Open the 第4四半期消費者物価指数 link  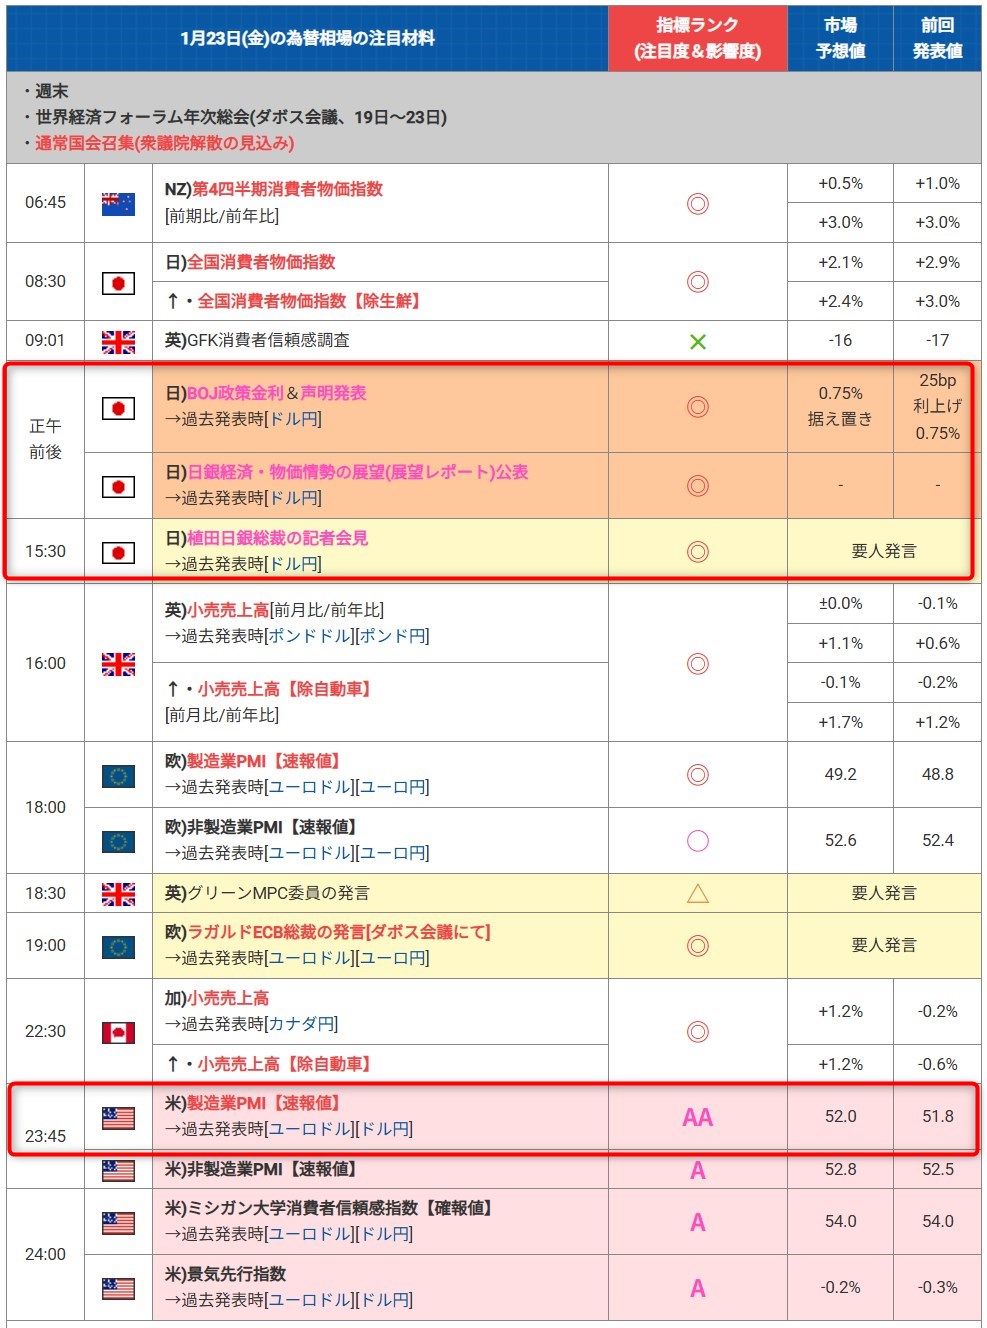tap(287, 189)
